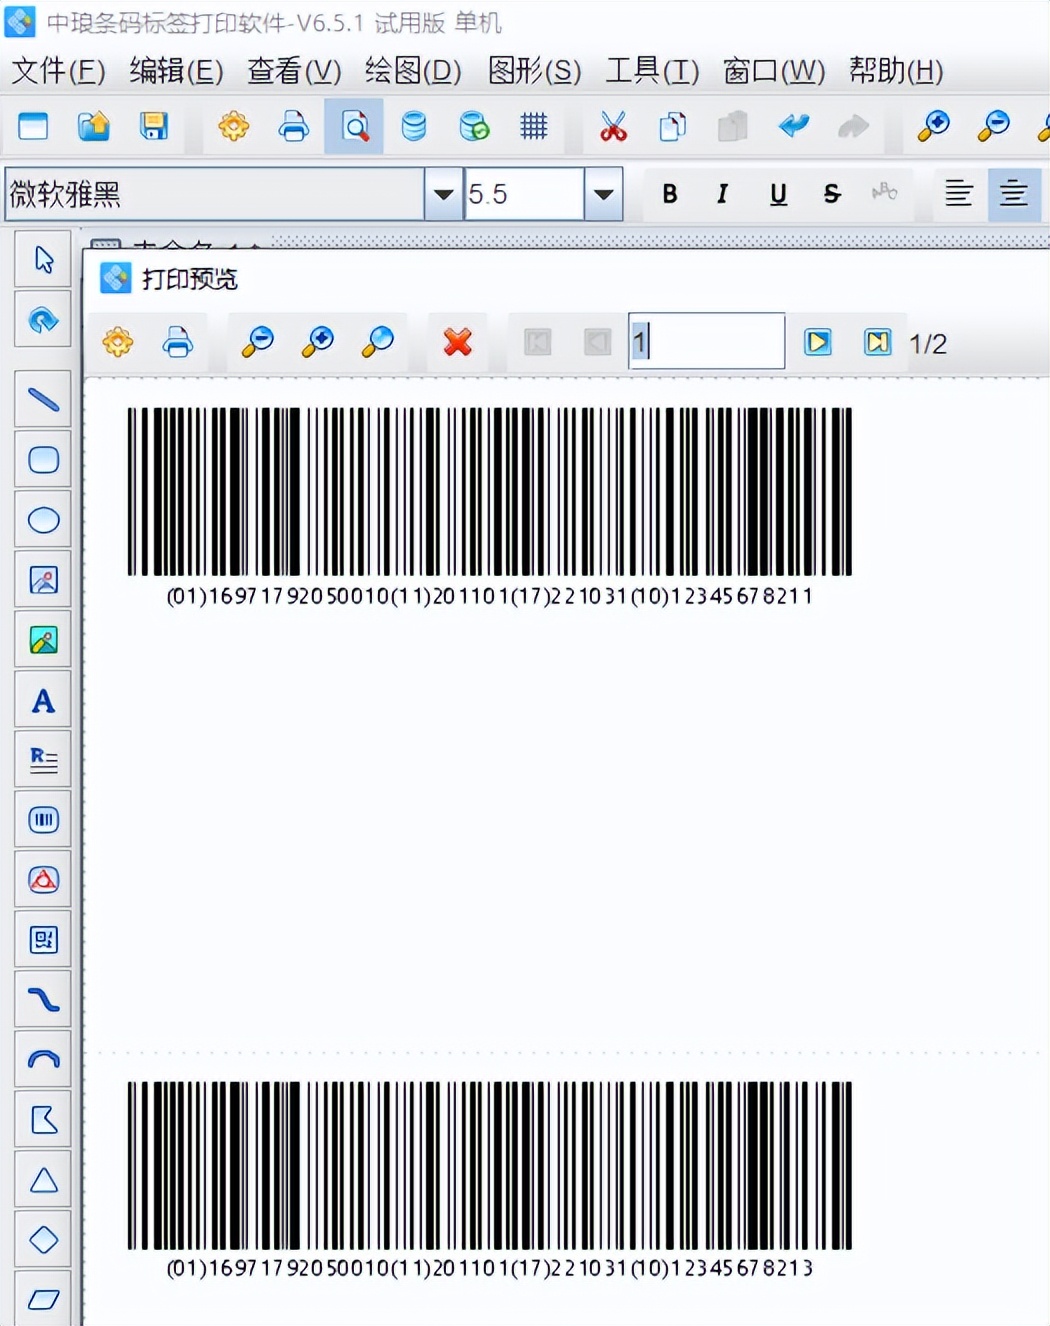The height and width of the screenshot is (1326, 1050).
Task: Open the 文件(F) menu
Action: [x=59, y=71]
